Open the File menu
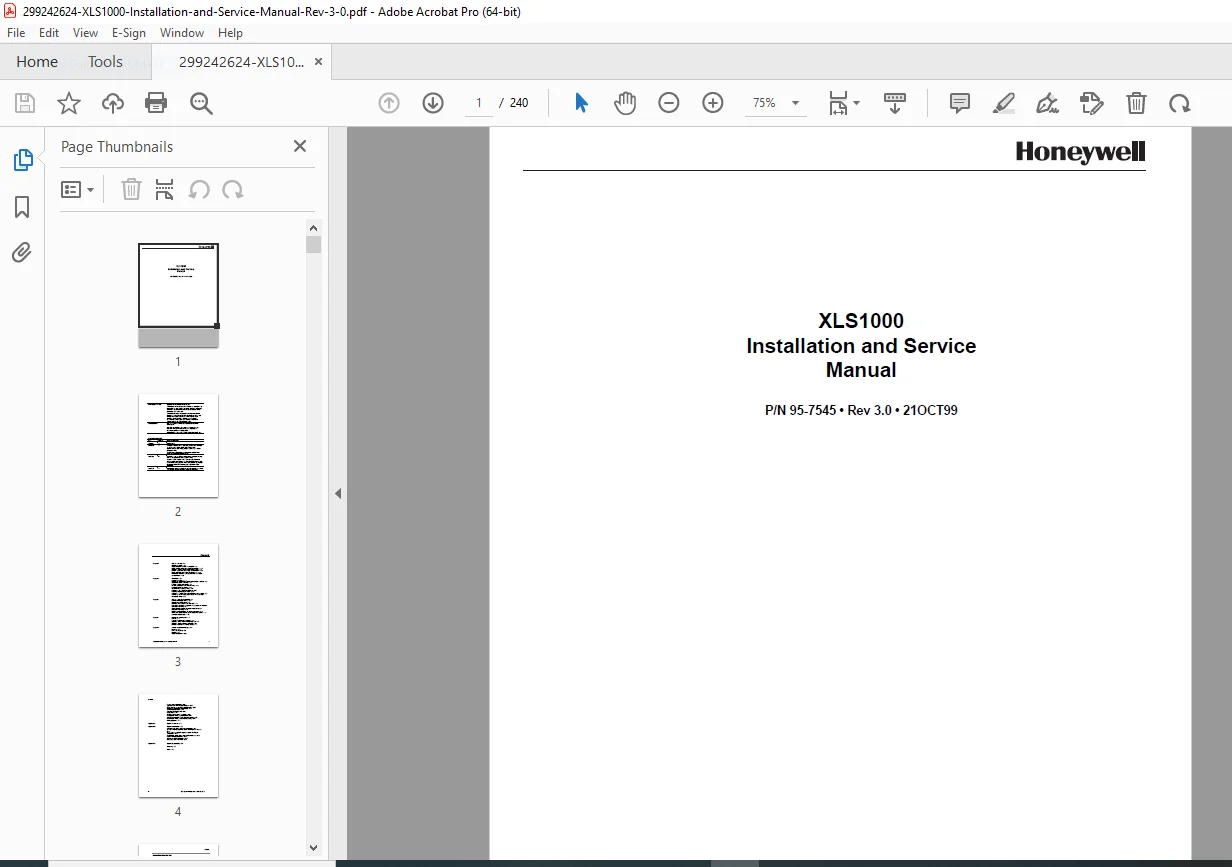1232x867 pixels. coord(16,33)
